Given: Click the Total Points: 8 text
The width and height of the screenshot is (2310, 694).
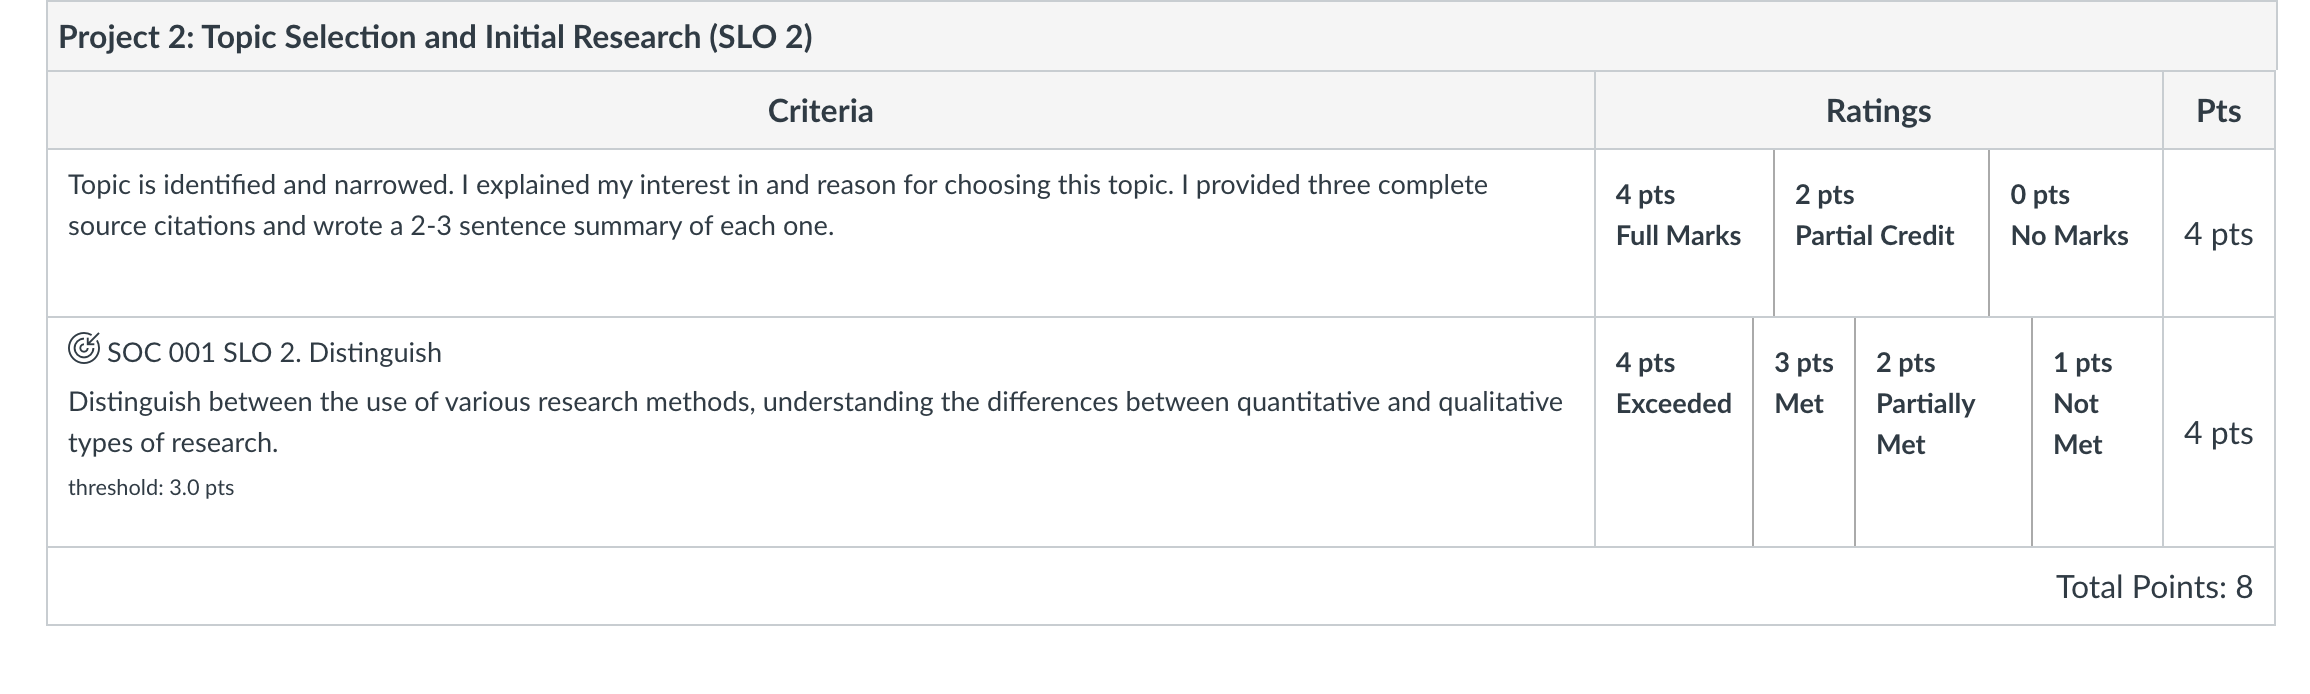Looking at the screenshot, I should tap(2154, 586).
